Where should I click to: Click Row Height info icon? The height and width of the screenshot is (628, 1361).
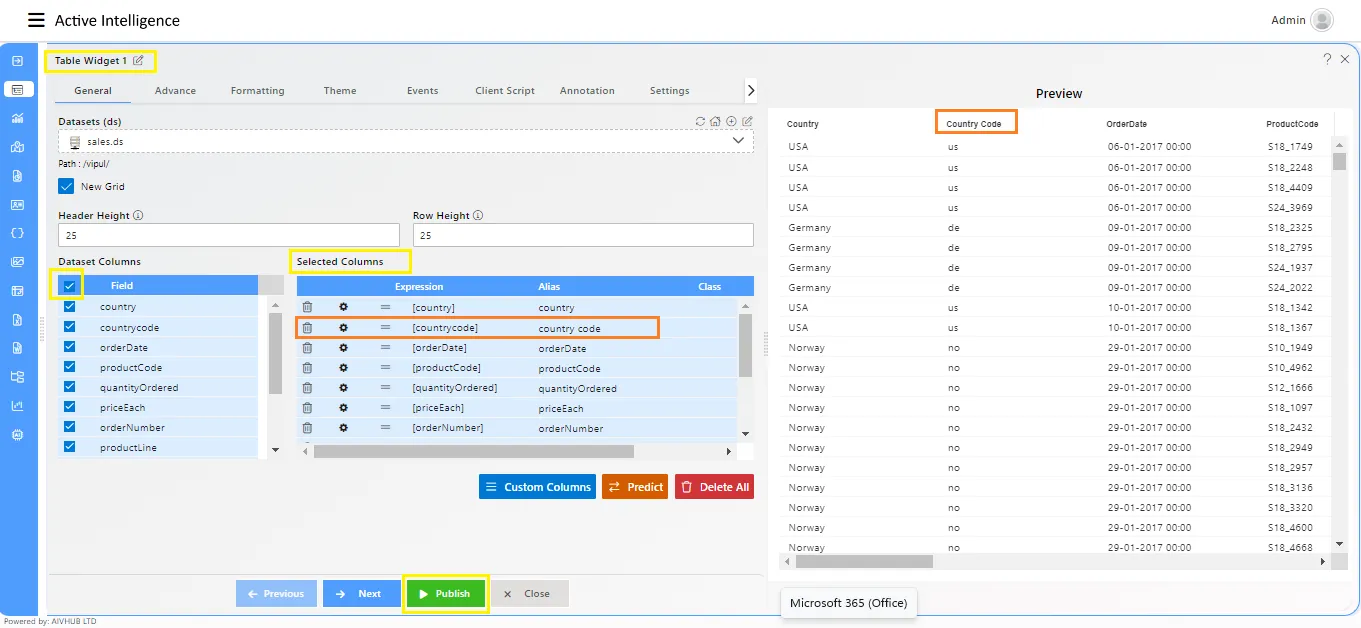point(478,215)
